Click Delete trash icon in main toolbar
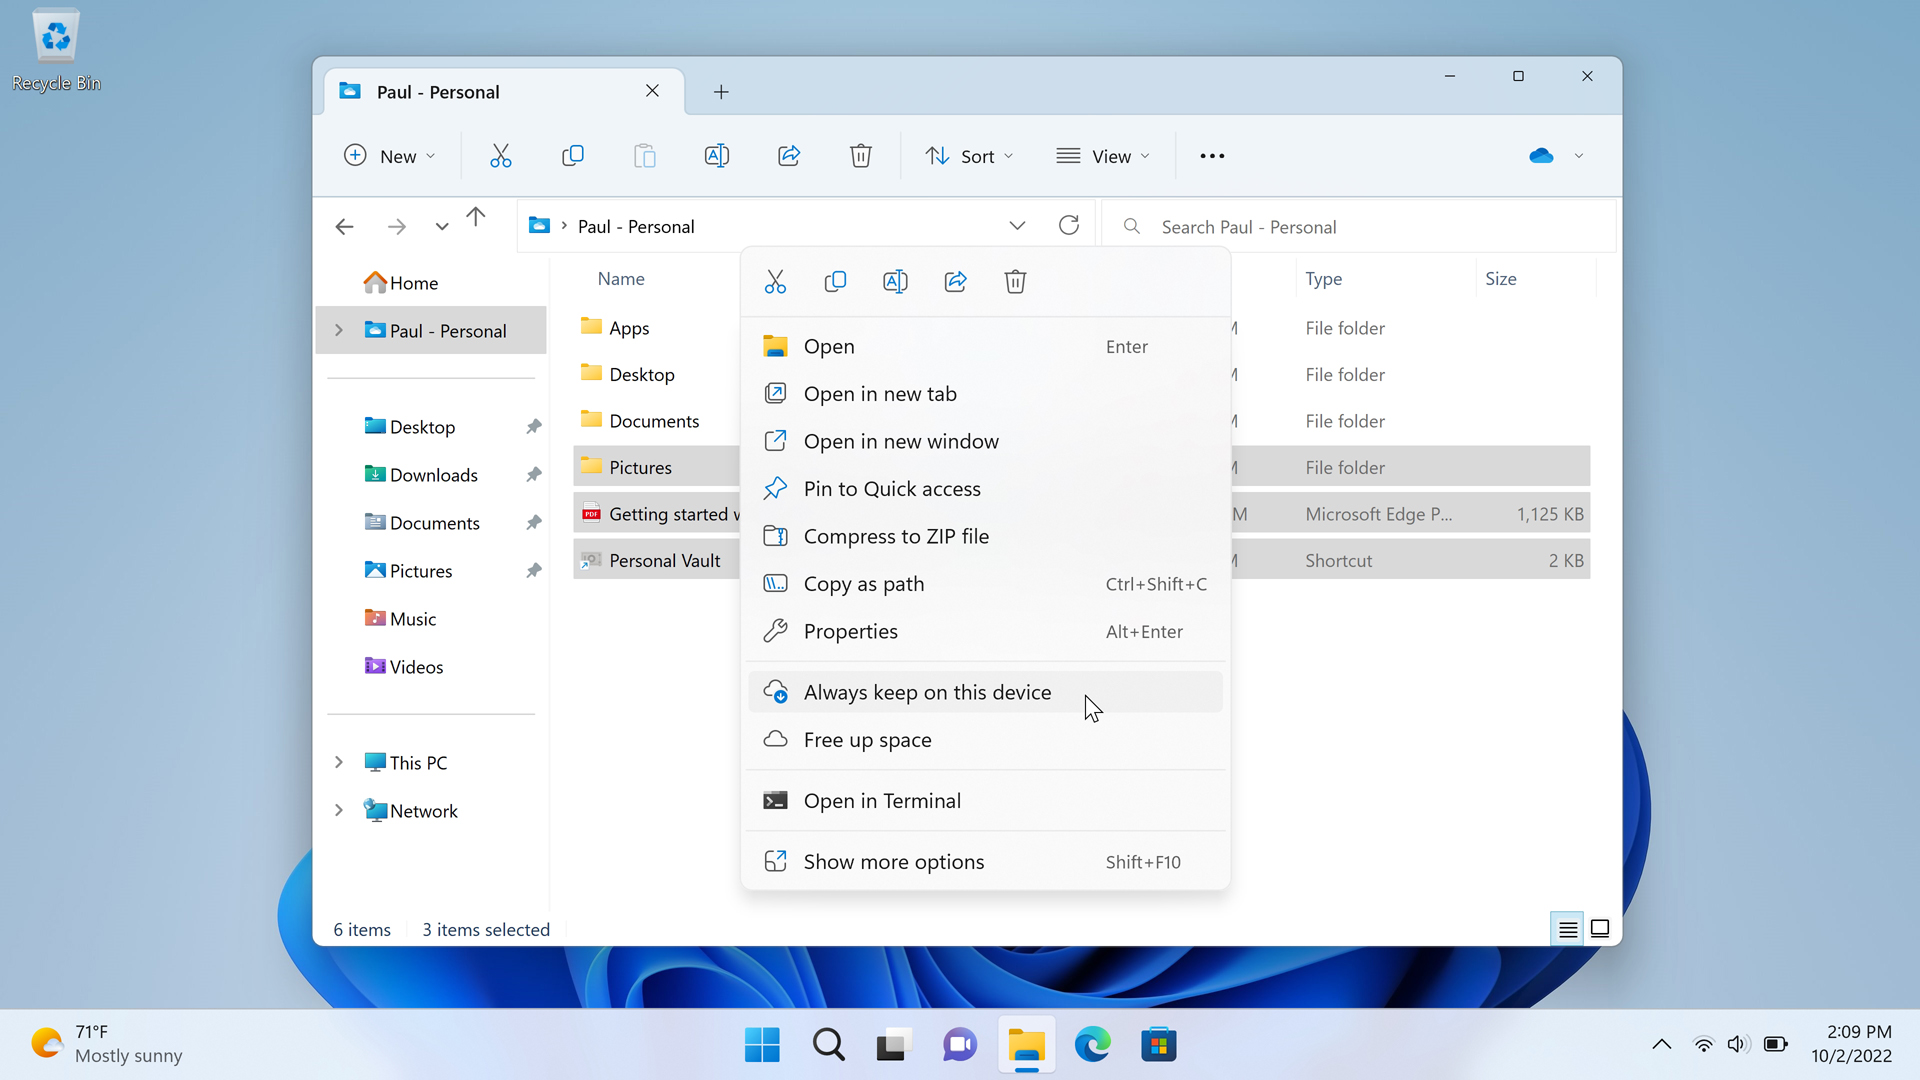This screenshot has width=1920, height=1080. [860, 156]
